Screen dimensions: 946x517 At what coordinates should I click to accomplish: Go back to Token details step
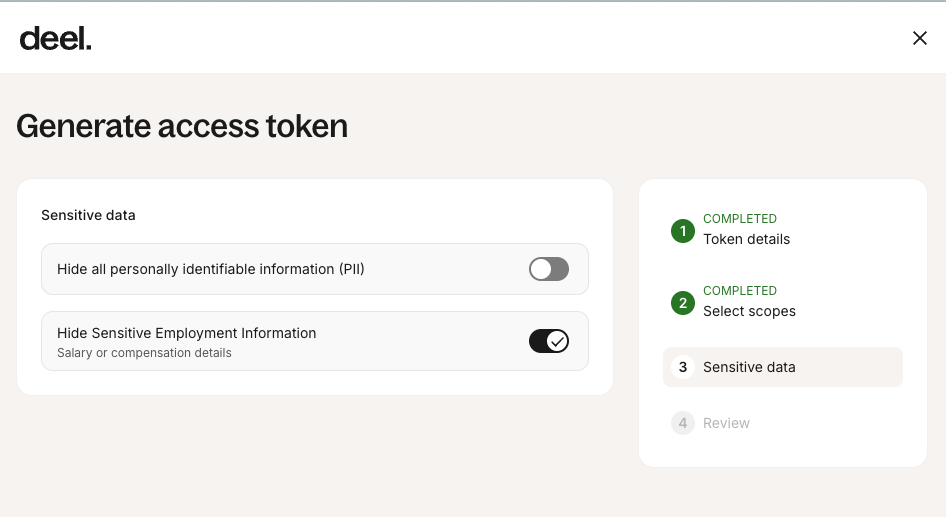pyautogui.click(x=746, y=239)
